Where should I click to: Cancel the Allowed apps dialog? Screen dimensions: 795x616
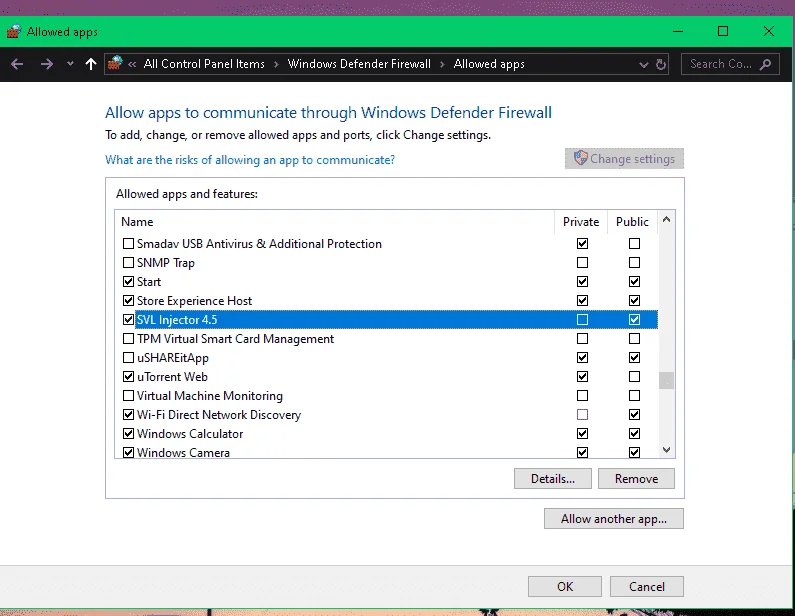tap(646, 587)
